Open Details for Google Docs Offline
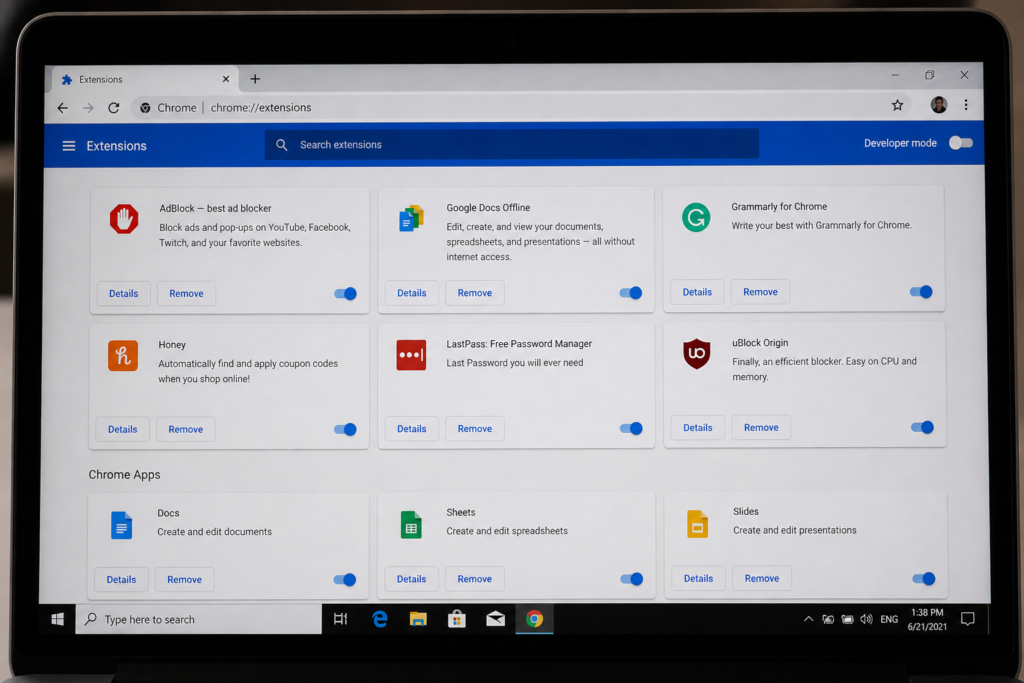The width and height of the screenshot is (1024, 683). pos(411,293)
